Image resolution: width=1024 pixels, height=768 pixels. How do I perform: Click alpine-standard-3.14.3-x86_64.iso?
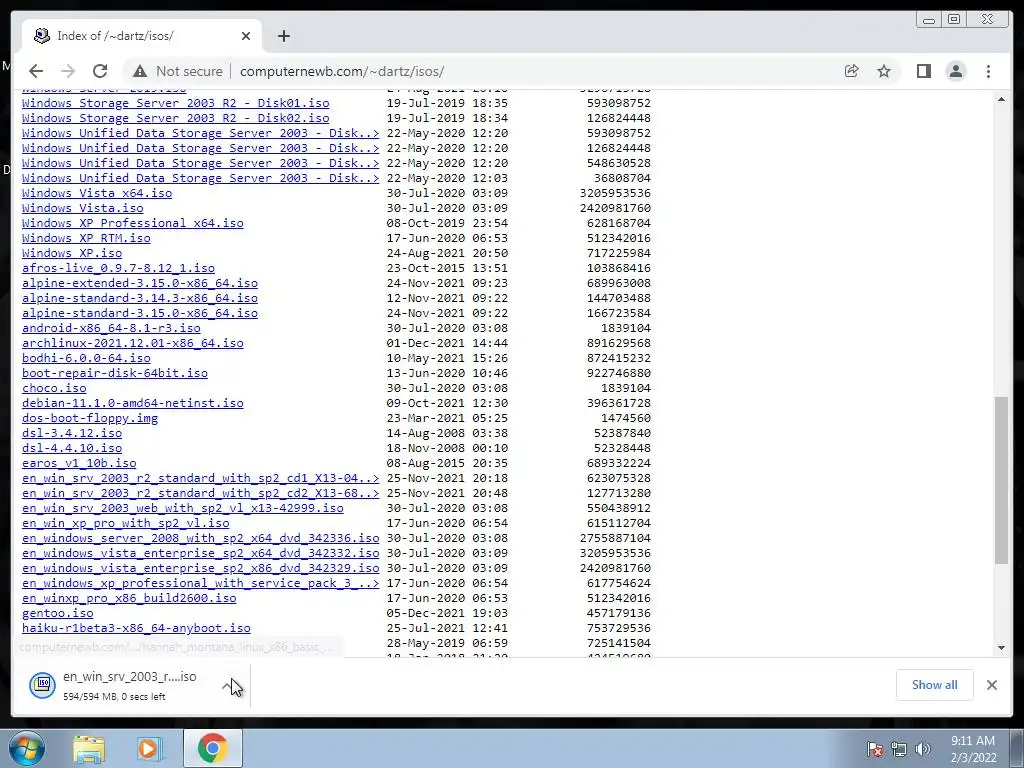[x=140, y=298]
